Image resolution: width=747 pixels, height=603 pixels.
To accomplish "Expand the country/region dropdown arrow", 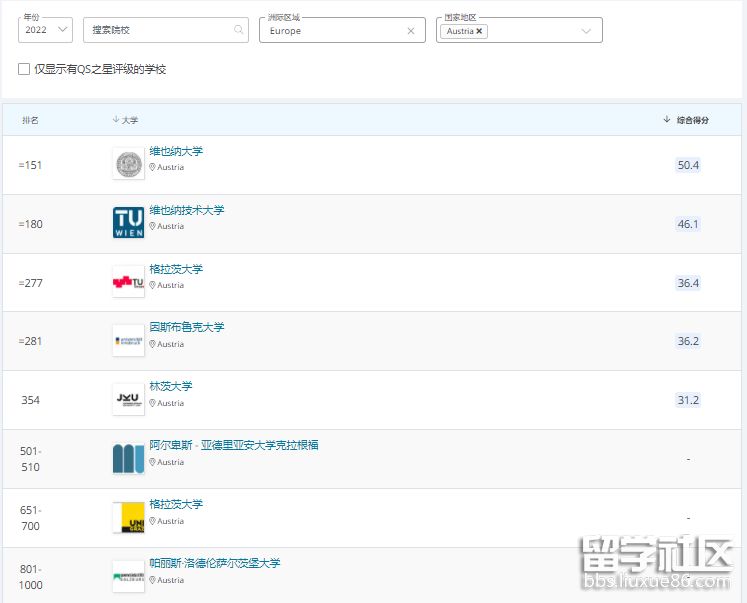I will 586,31.
